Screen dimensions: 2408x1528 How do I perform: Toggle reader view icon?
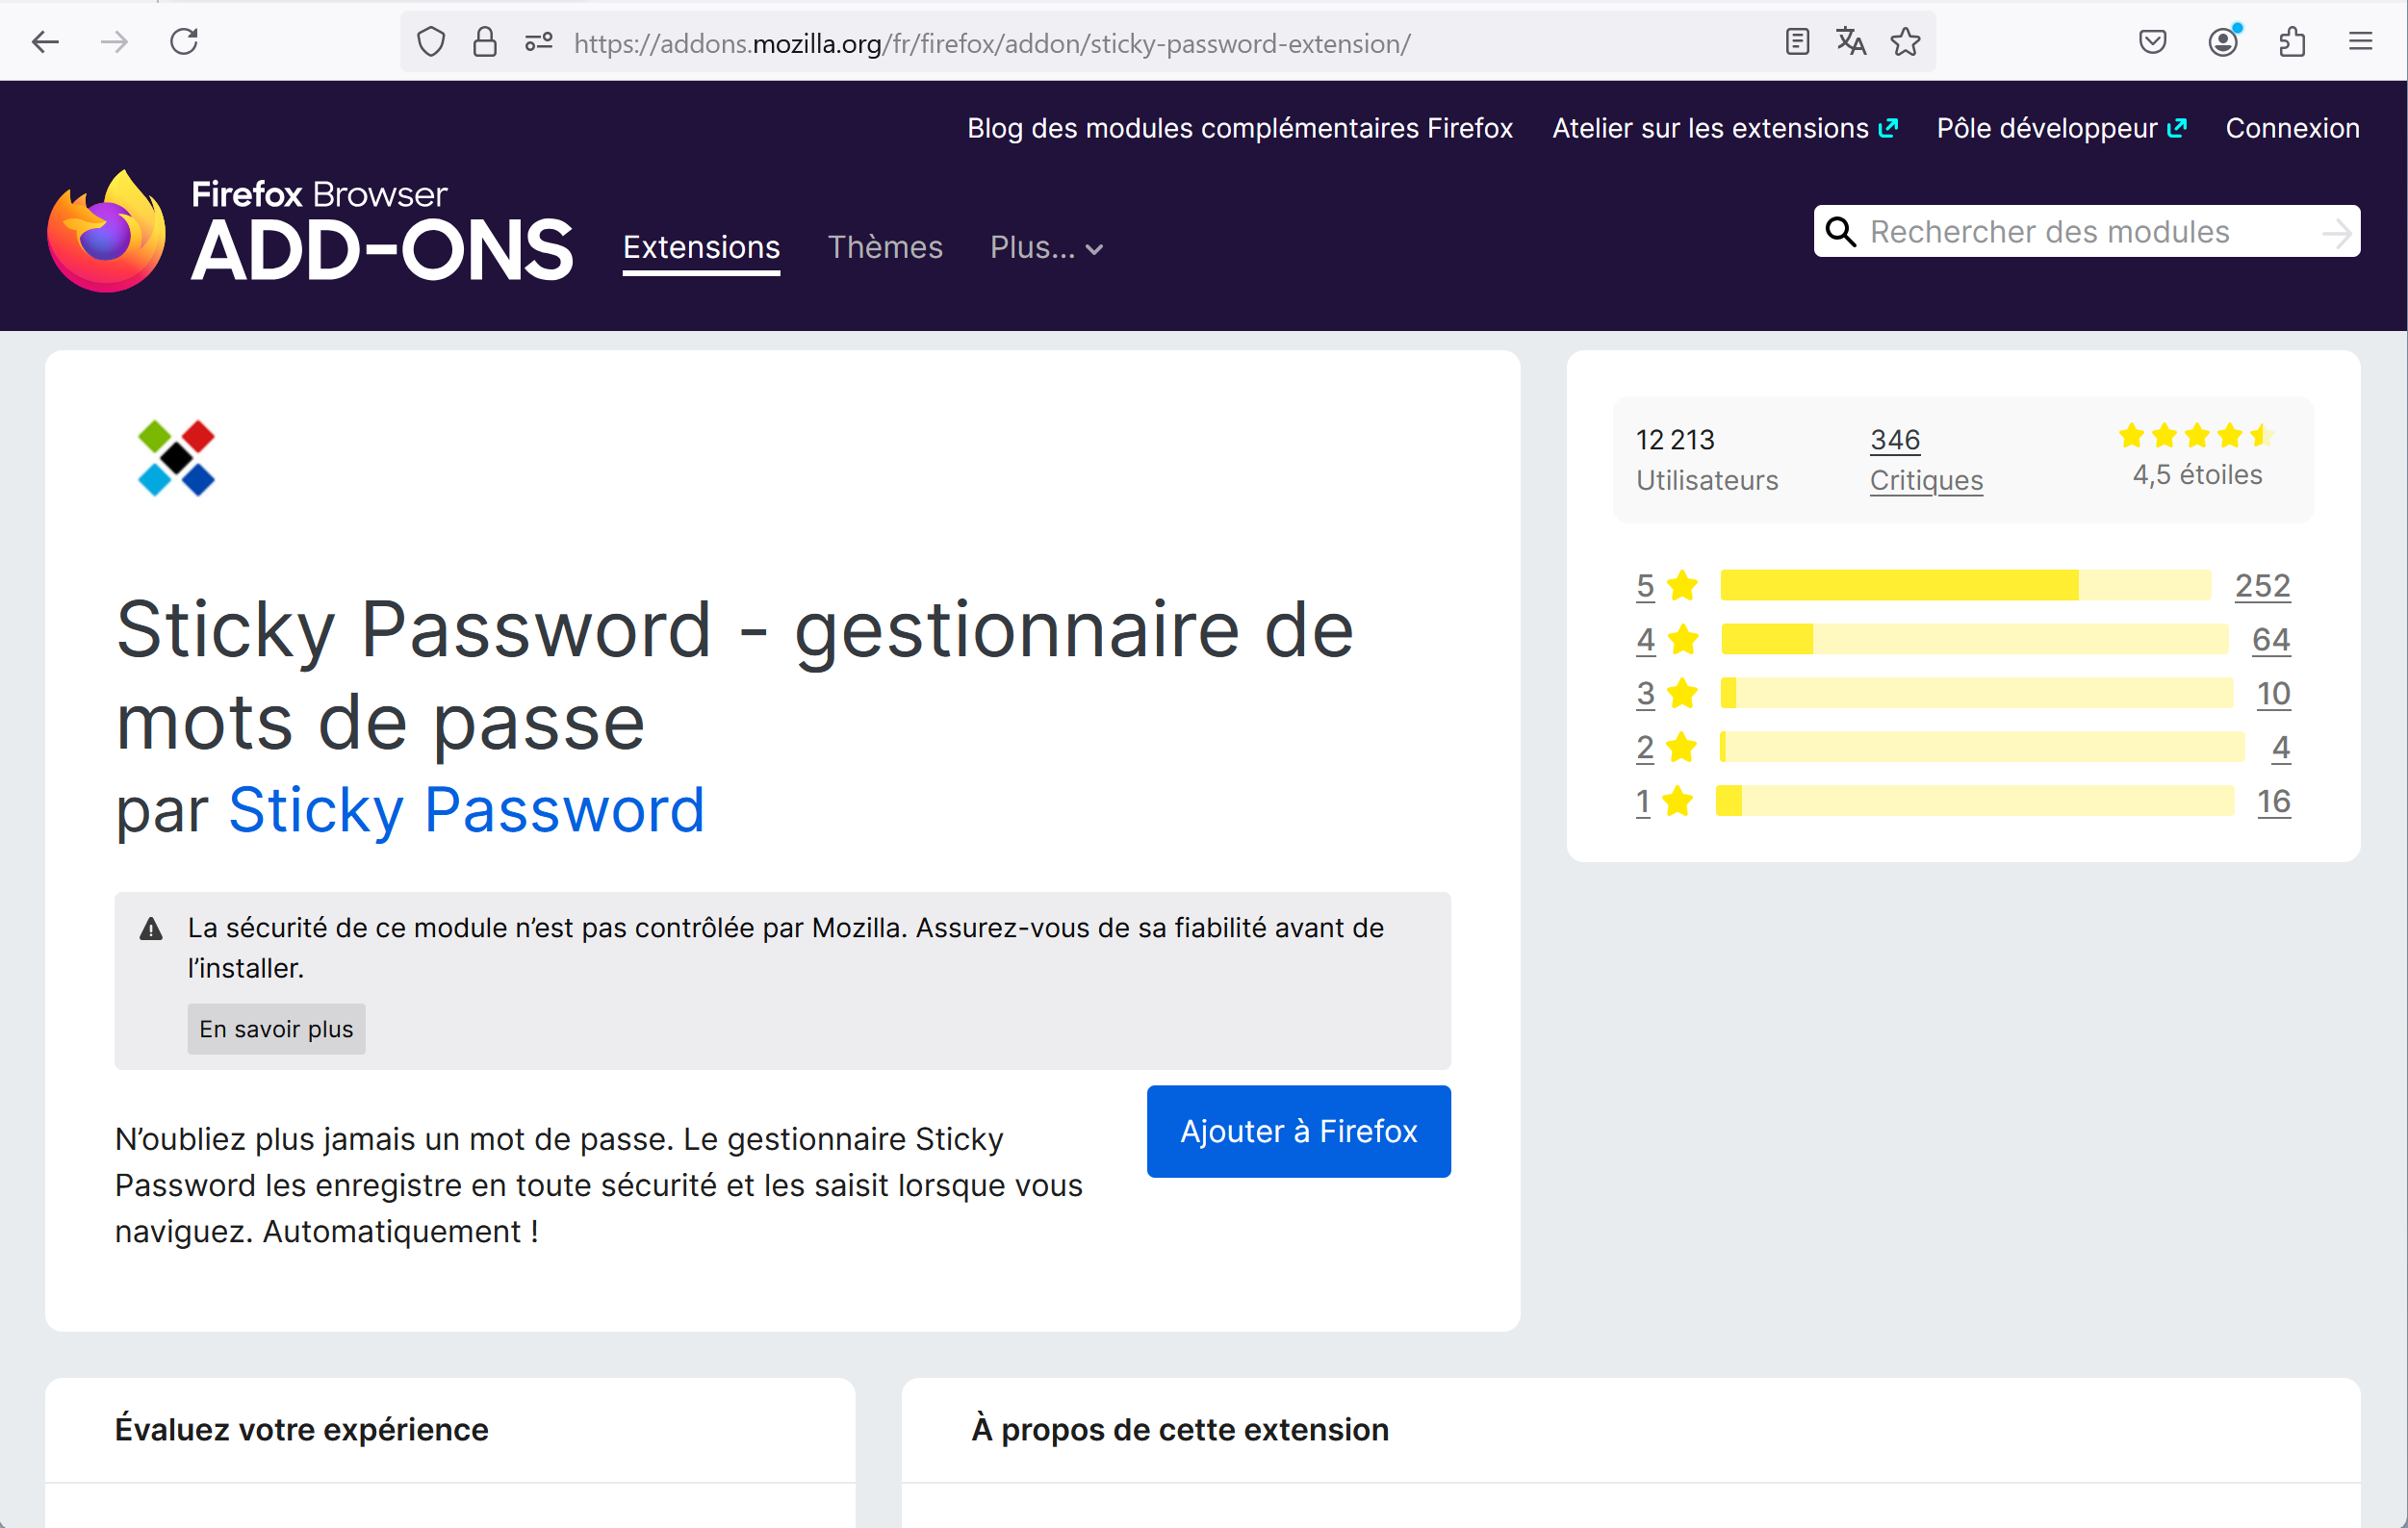click(x=1797, y=42)
